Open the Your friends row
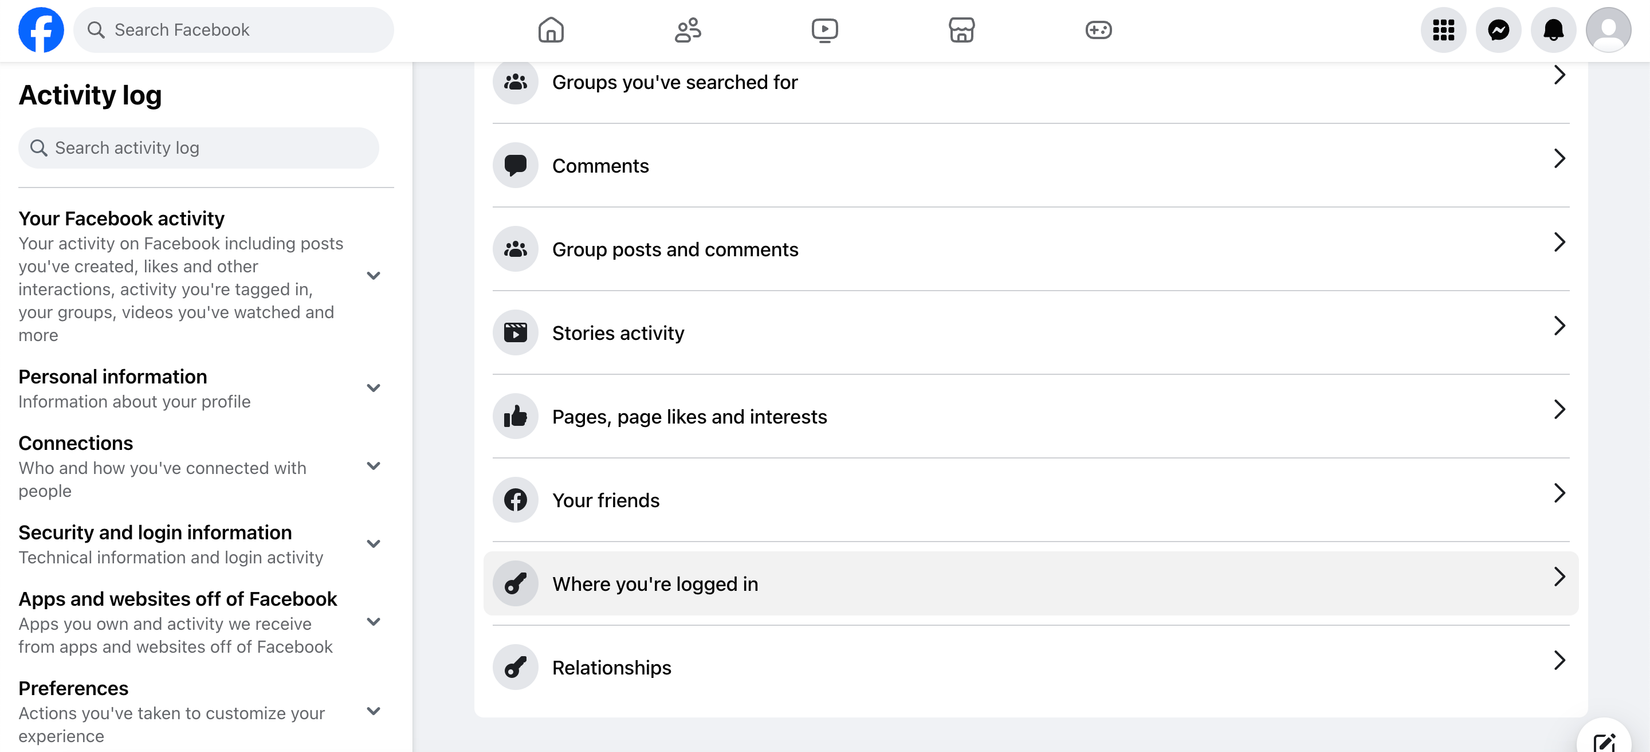The width and height of the screenshot is (1650, 752). pos(1030,500)
